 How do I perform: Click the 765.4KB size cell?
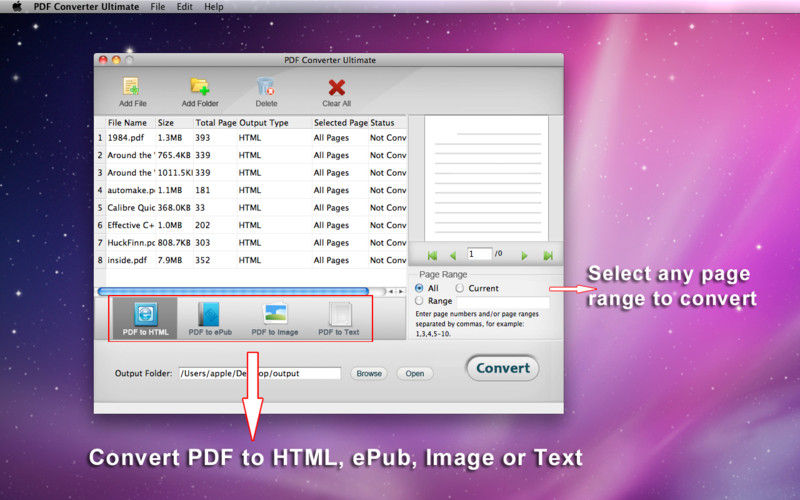(x=174, y=155)
